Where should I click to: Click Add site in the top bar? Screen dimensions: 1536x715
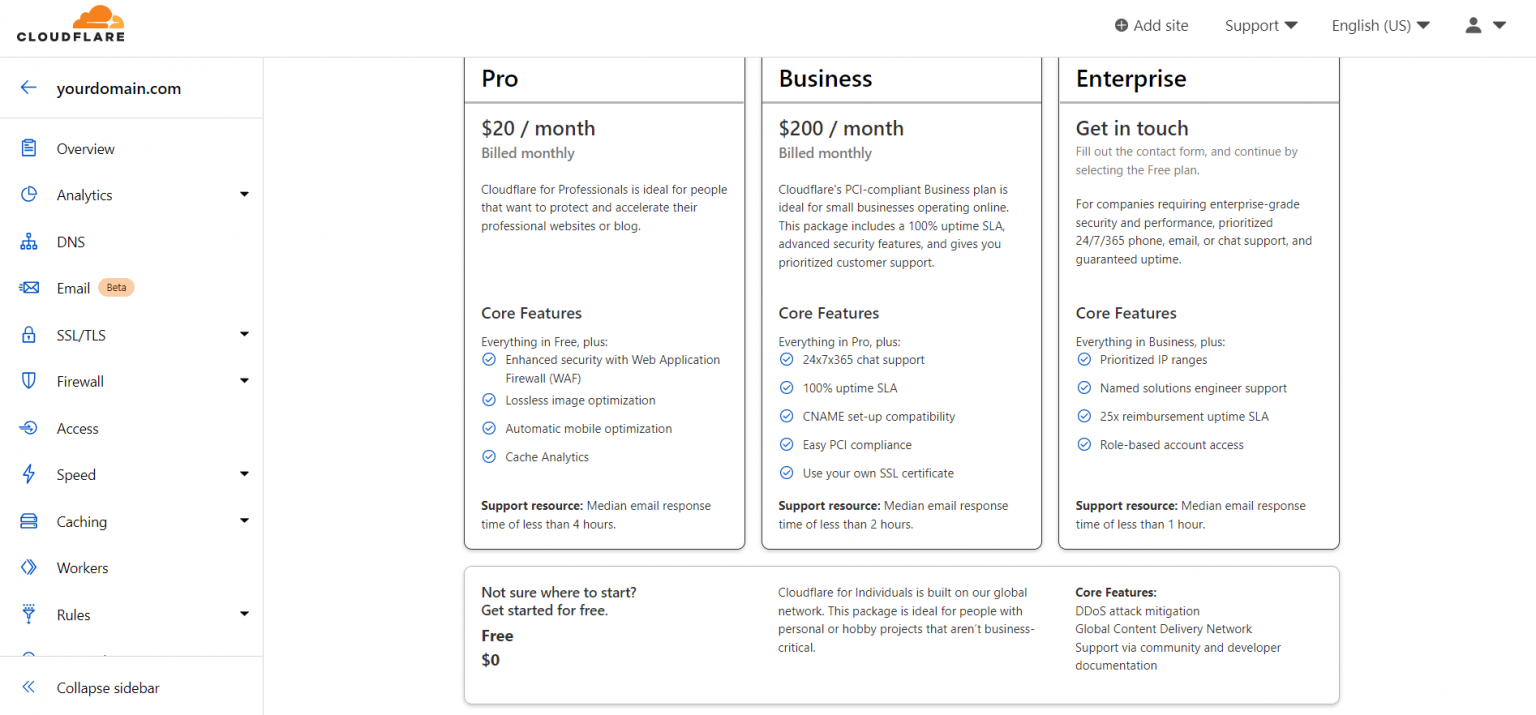pyautogui.click(x=1151, y=25)
